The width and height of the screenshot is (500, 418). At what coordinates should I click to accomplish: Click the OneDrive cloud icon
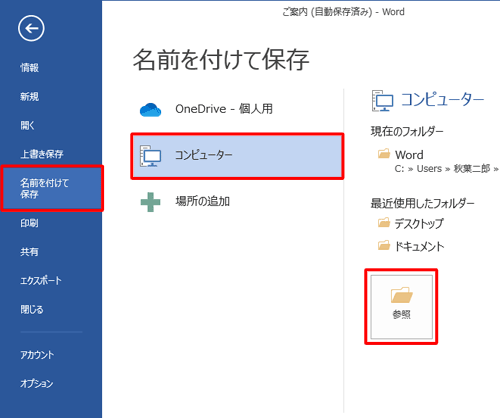(150, 110)
